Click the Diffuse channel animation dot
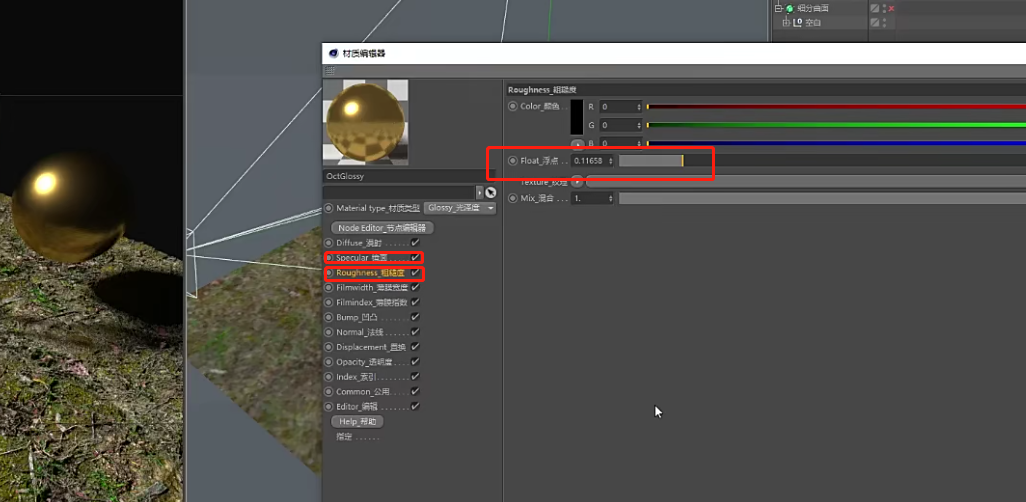The image size is (1026, 502). [328, 243]
